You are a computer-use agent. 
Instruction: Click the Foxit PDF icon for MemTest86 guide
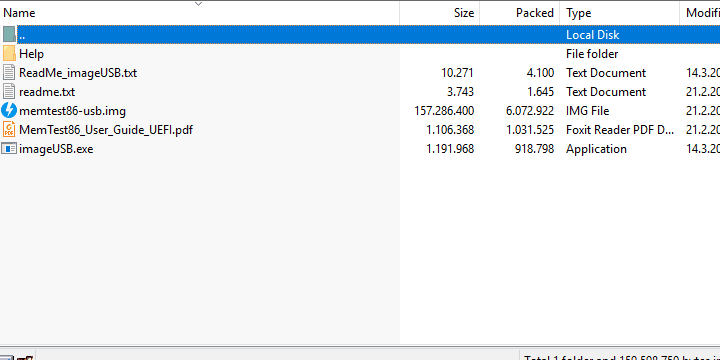[9, 129]
